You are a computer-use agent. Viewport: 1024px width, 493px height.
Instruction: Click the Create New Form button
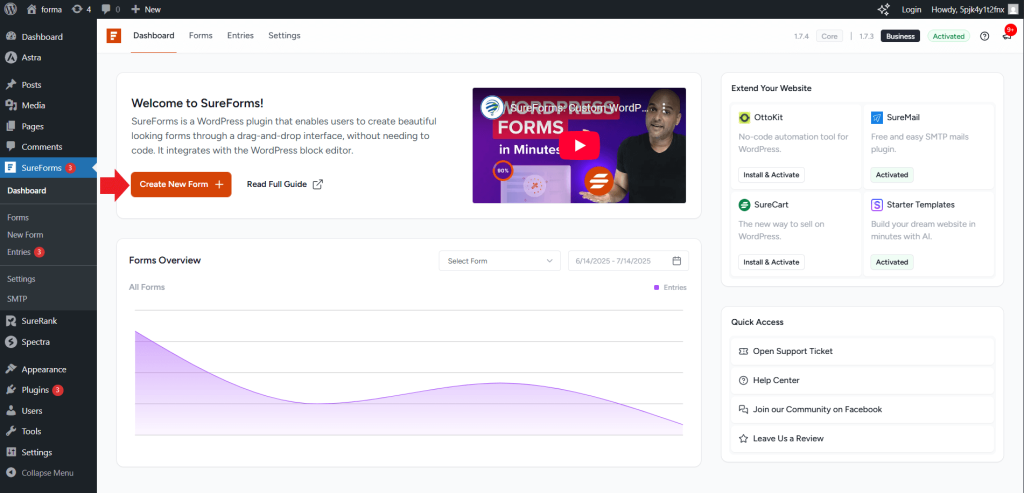[x=181, y=184]
